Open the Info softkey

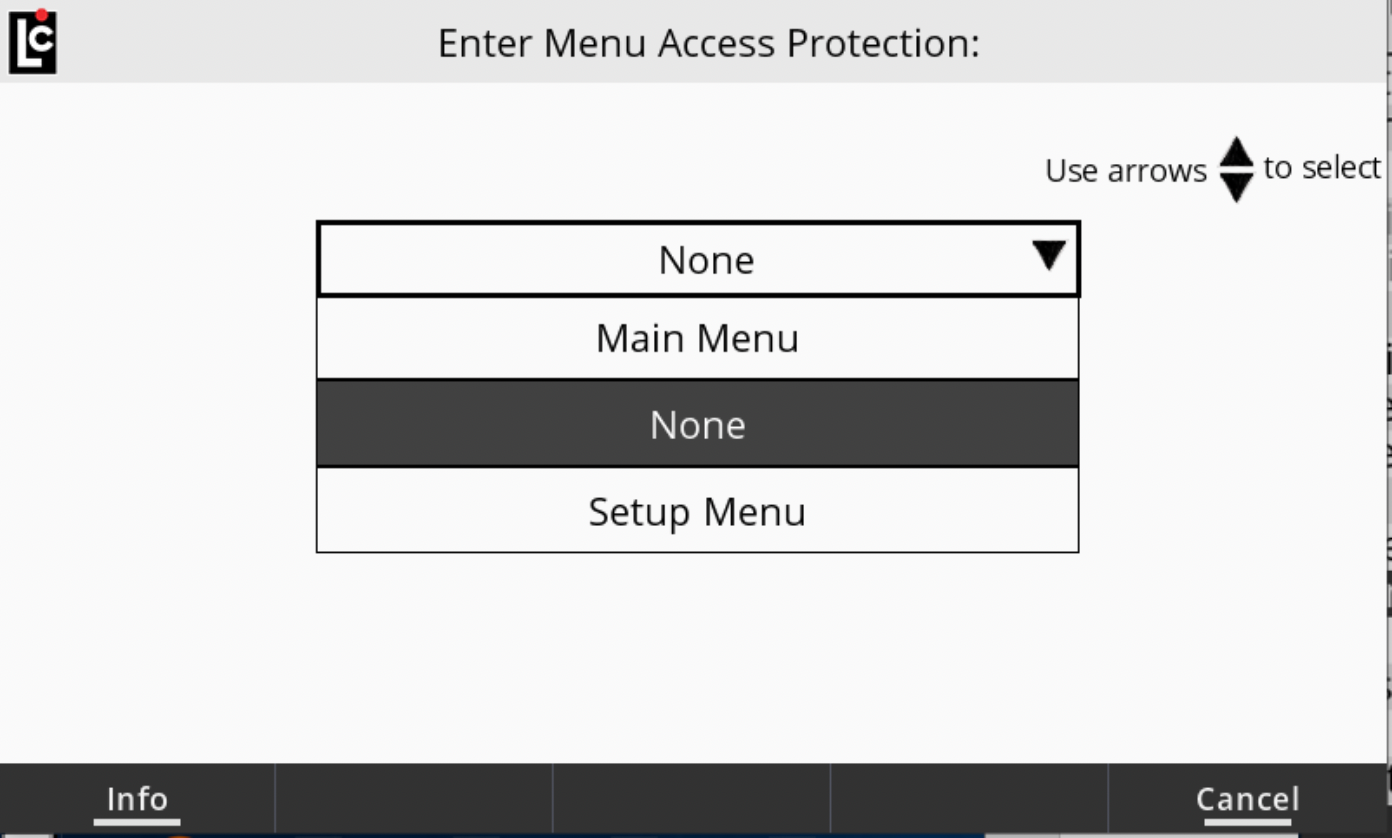[137, 799]
